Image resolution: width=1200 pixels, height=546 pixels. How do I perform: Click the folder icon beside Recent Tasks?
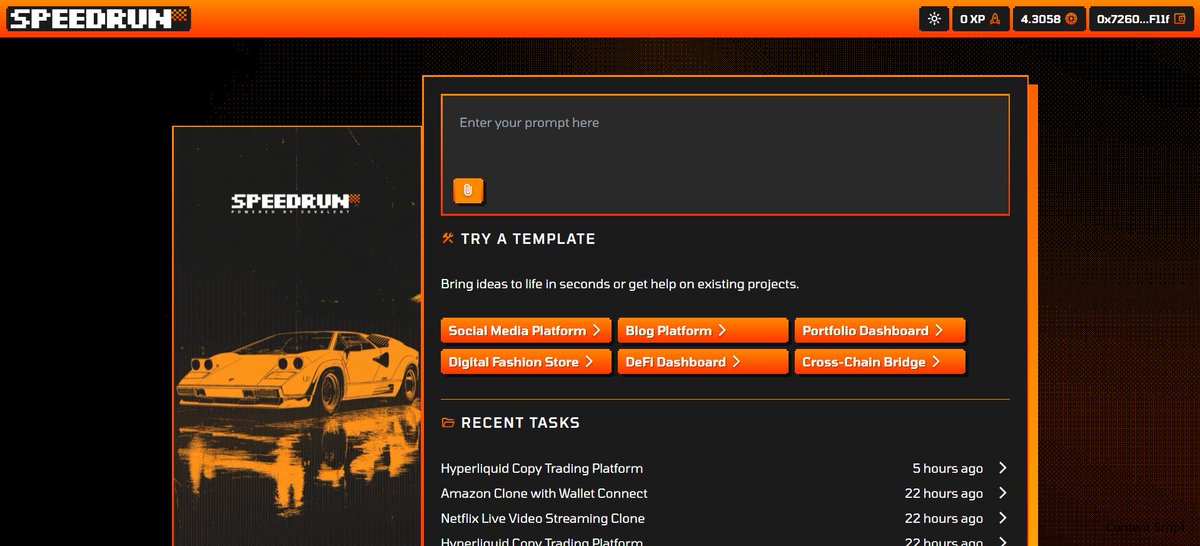click(x=448, y=423)
